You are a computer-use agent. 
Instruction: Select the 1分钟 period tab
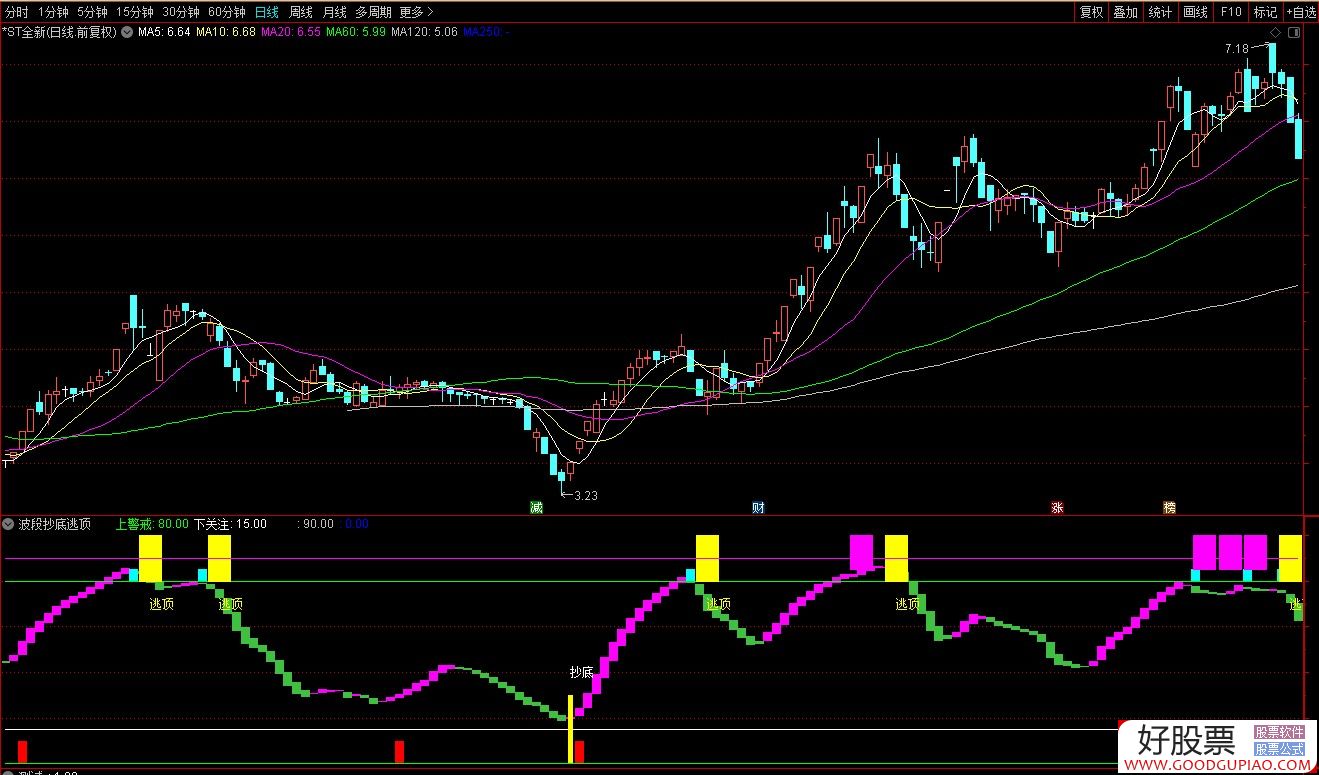pos(53,12)
